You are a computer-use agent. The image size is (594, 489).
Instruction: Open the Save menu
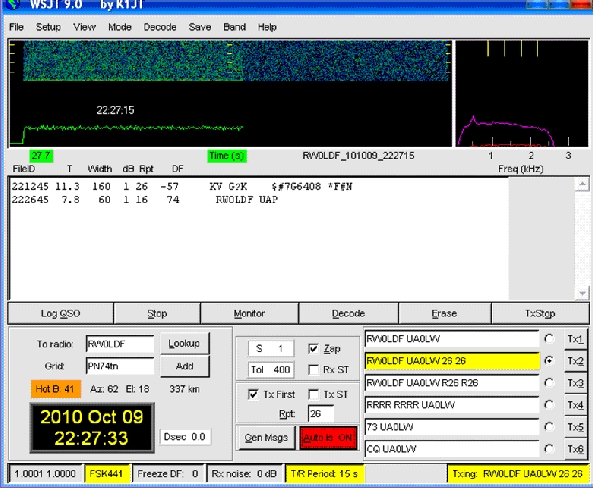click(200, 27)
